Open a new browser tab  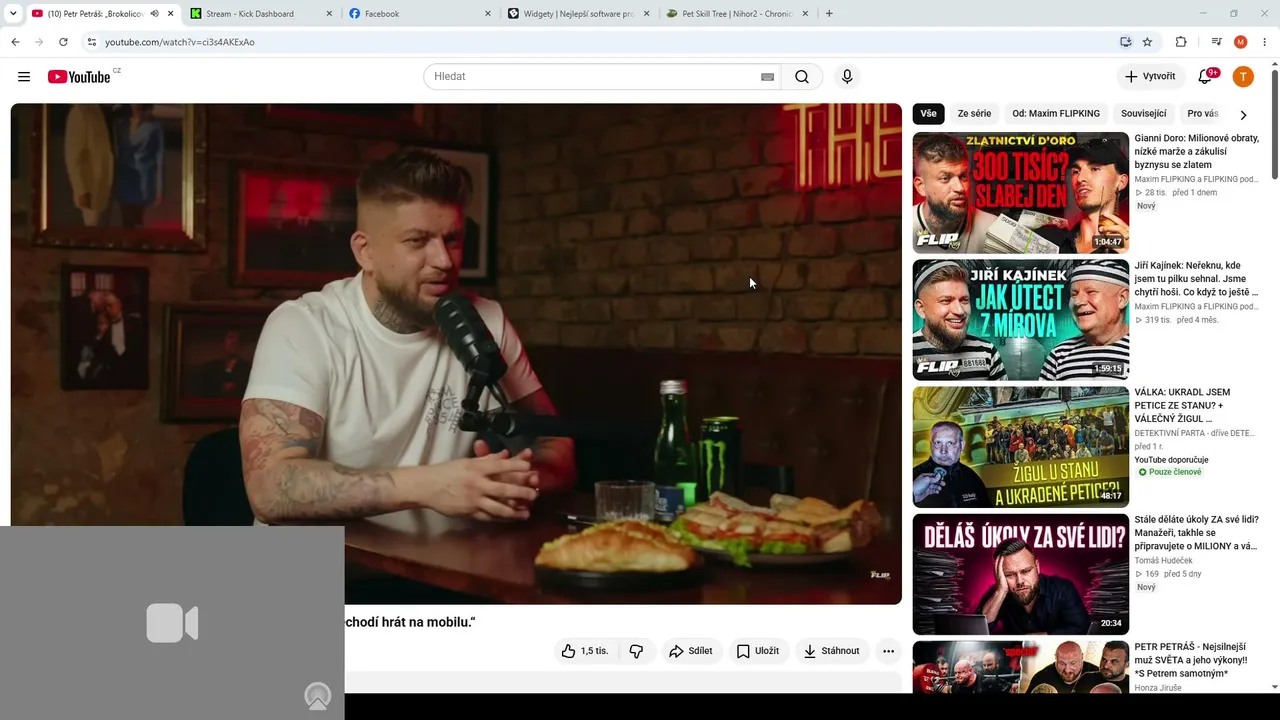pos(829,14)
